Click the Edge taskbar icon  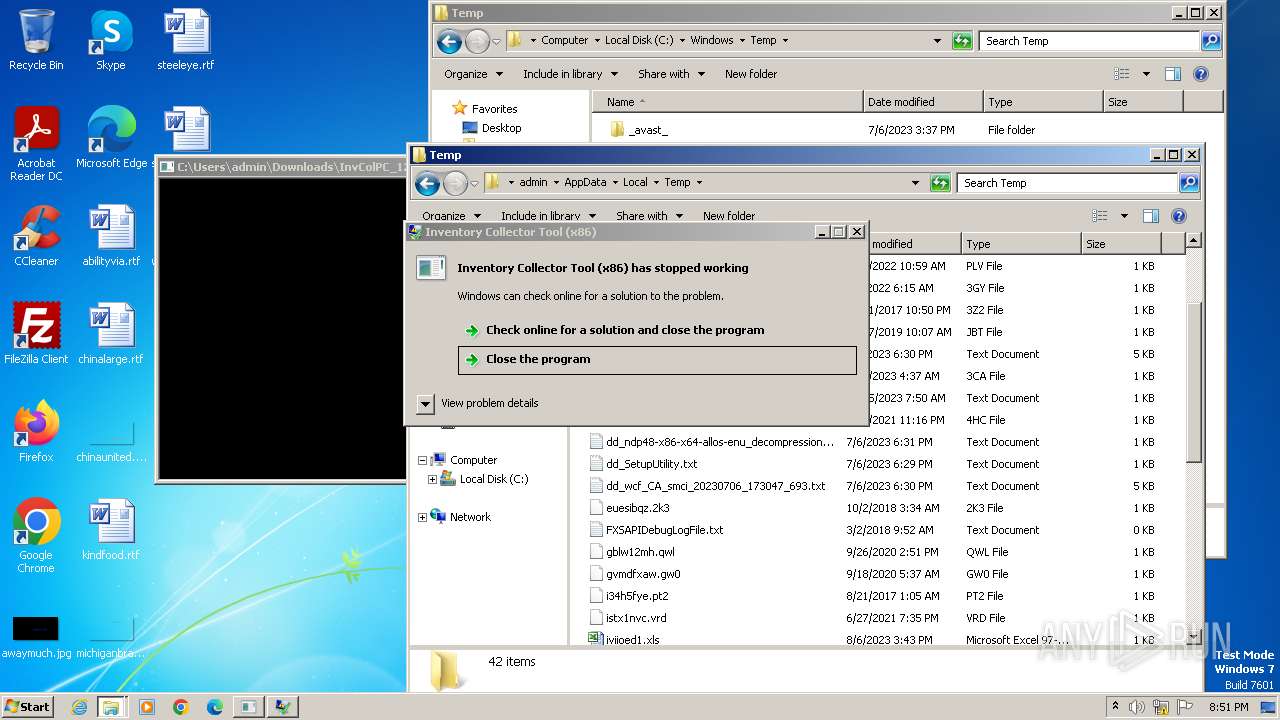click(x=214, y=707)
